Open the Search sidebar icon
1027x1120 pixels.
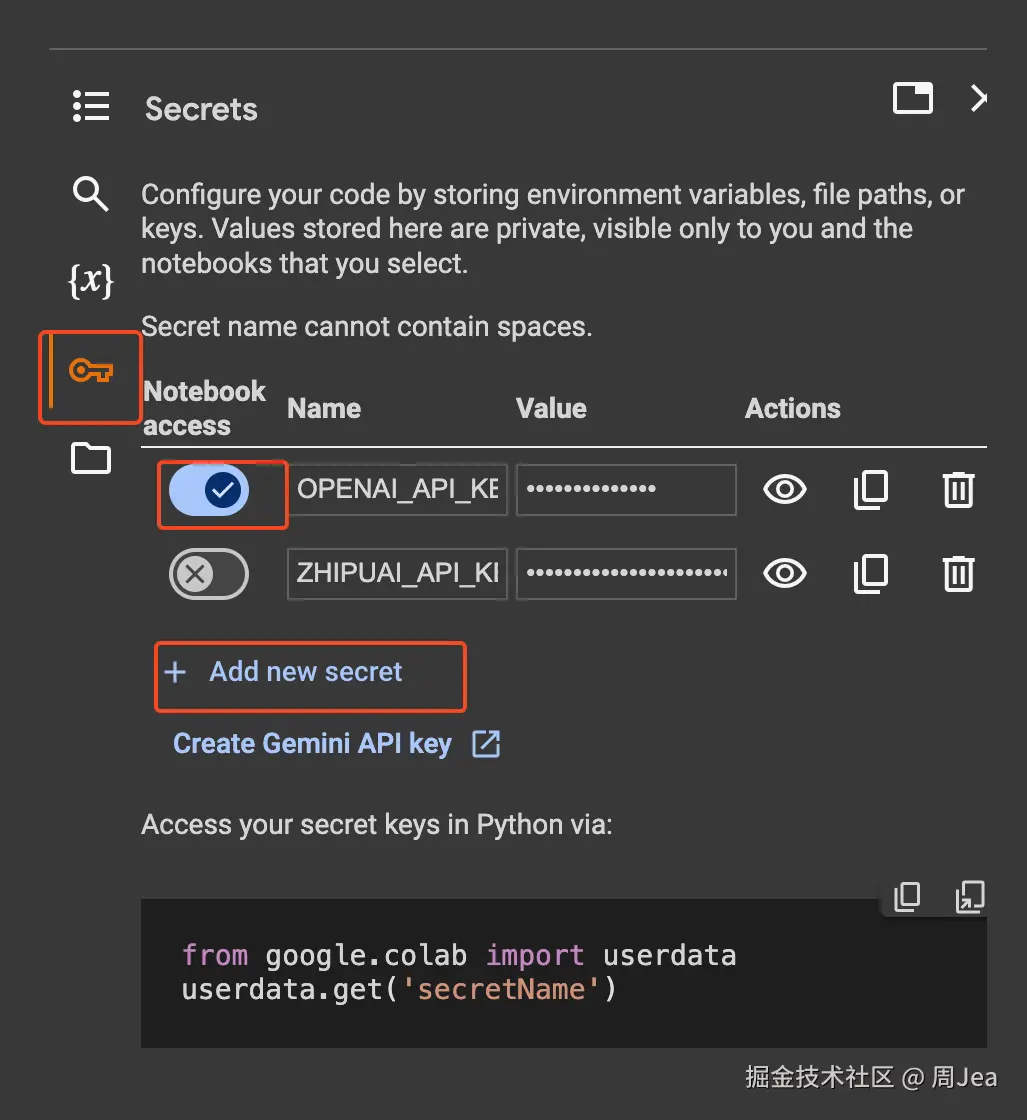(91, 194)
